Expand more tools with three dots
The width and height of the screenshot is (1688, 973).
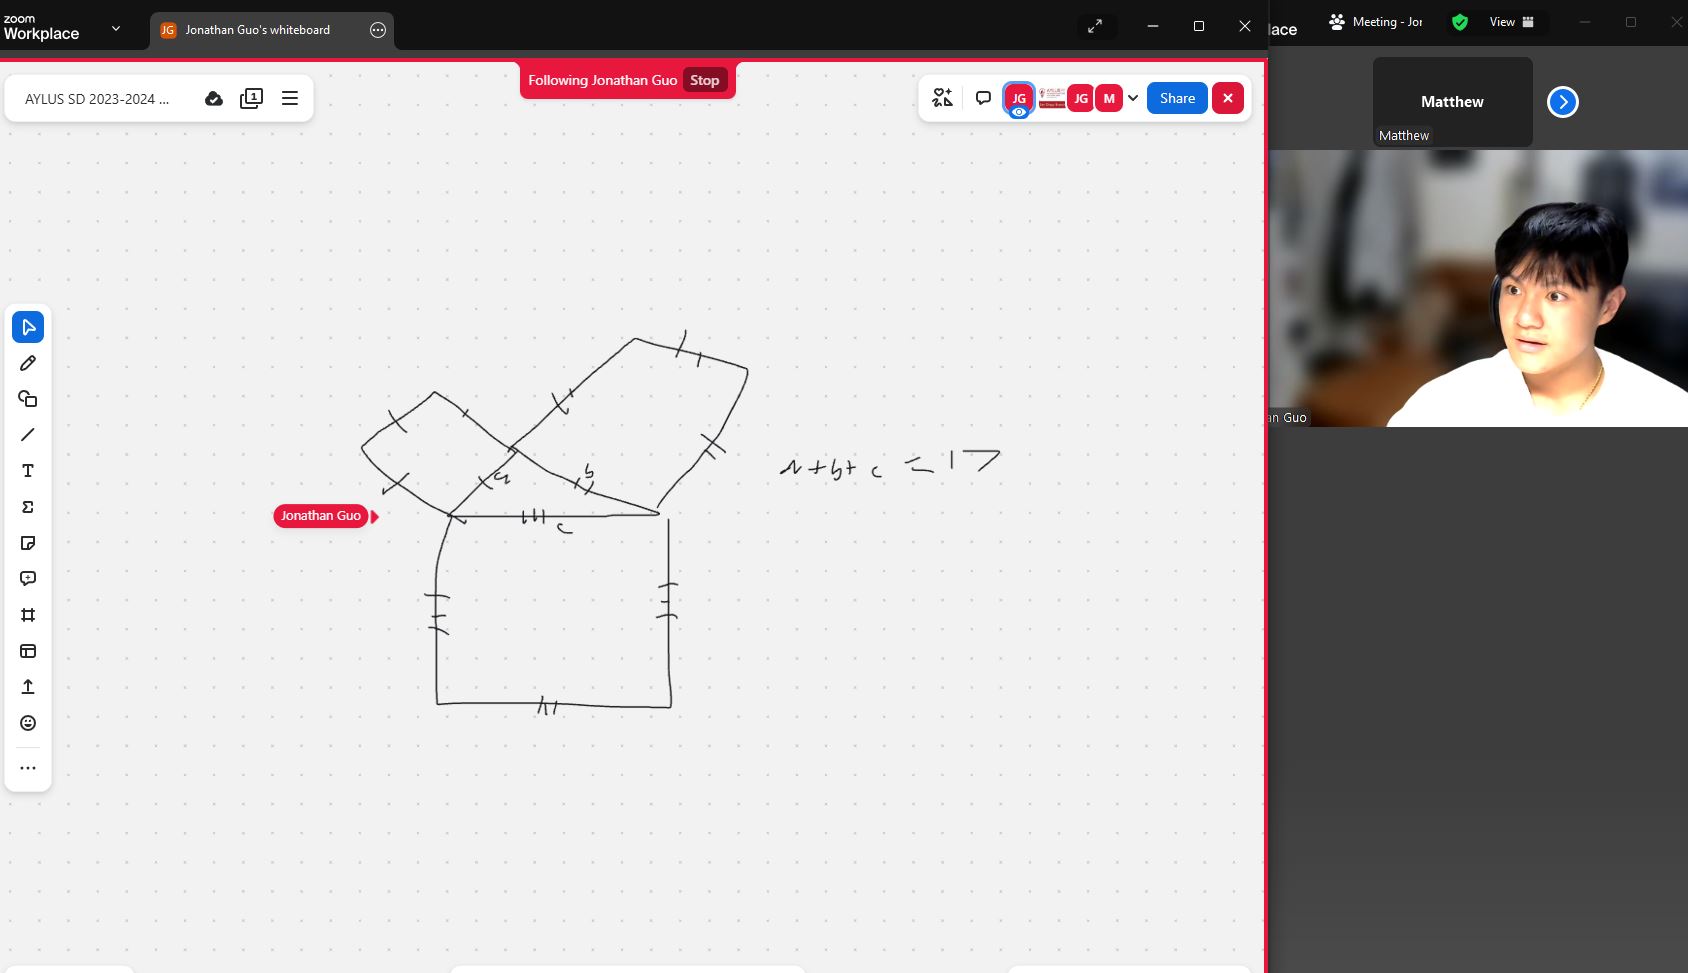coord(28,768)
